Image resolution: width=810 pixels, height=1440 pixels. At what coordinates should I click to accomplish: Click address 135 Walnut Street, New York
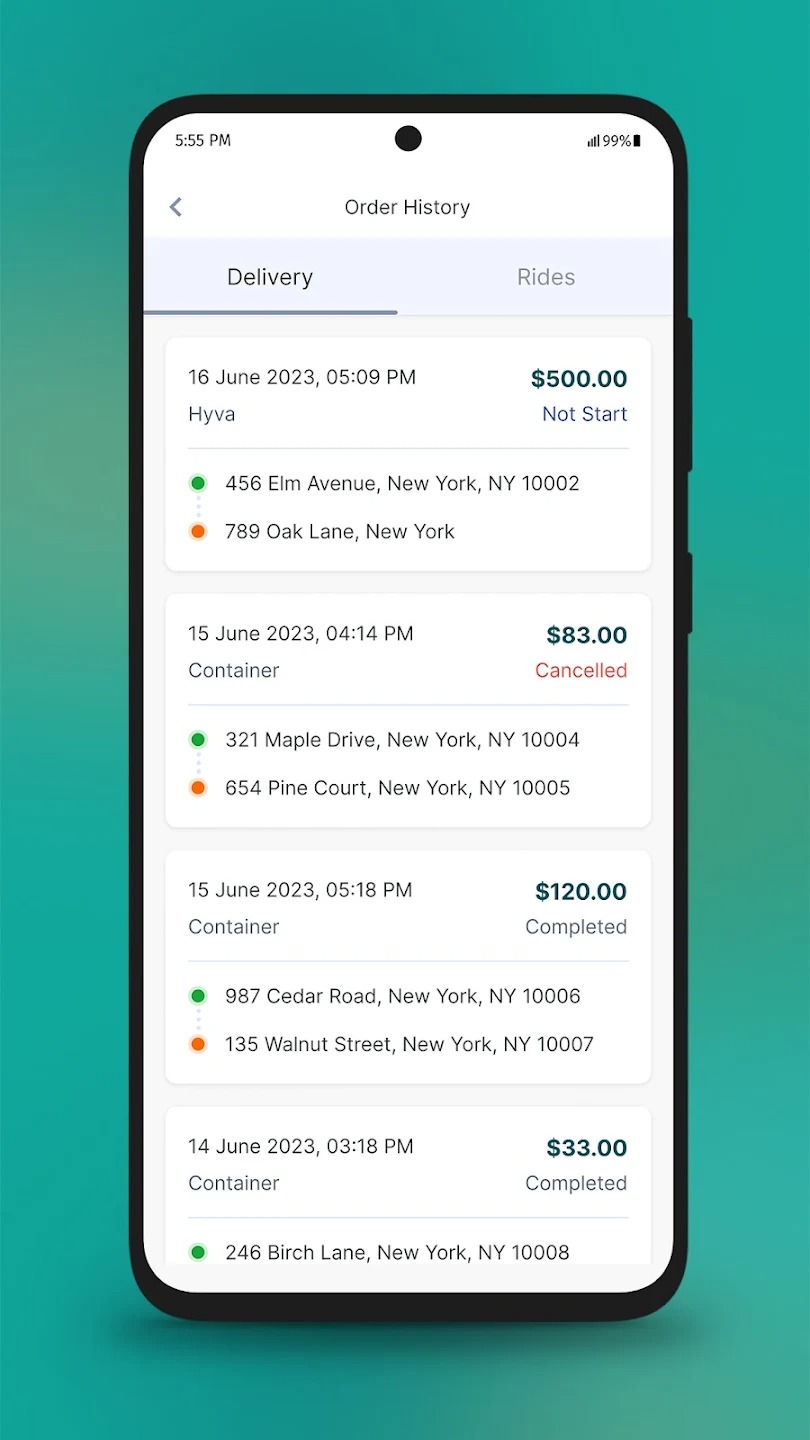pyautogui.click(x=409, y=1044)
